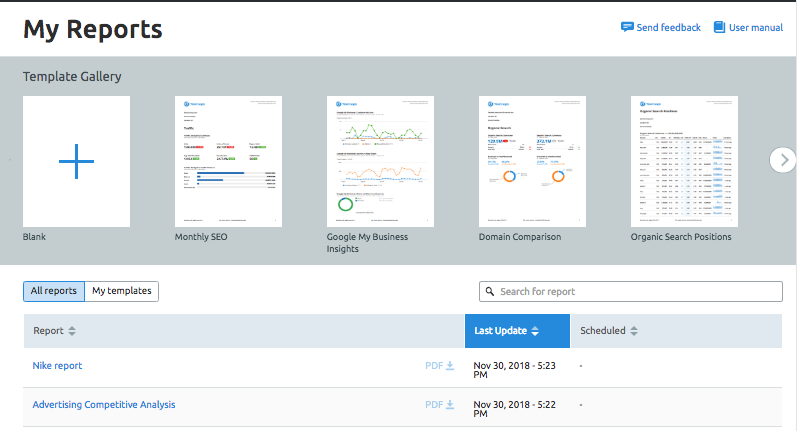Open the Nike report link
Viewport: 797px width, 431px height.
(57, 366)
